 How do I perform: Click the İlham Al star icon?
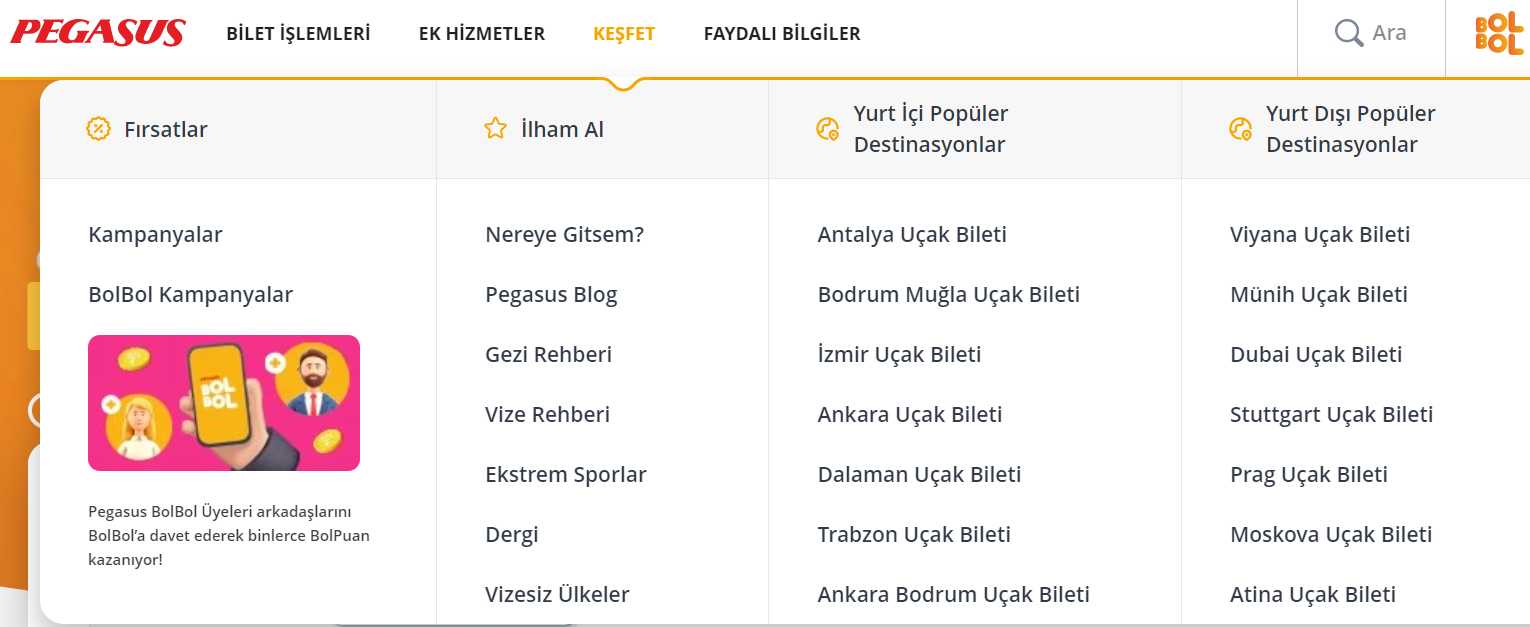(x=495, y=129)
